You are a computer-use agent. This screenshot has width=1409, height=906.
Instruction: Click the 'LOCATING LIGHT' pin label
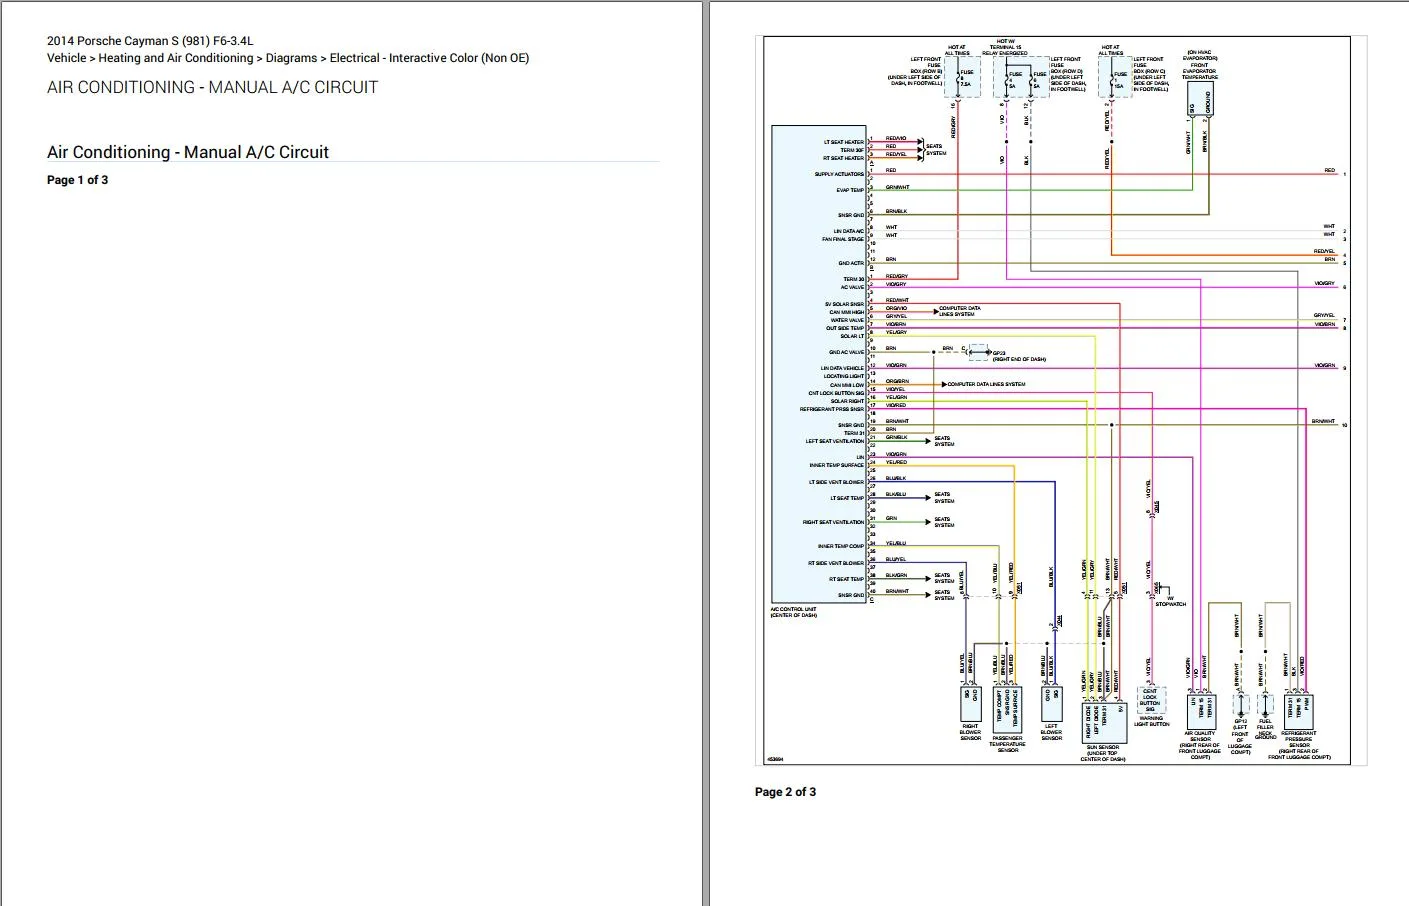pyautogui.click(x=844, y=376)
